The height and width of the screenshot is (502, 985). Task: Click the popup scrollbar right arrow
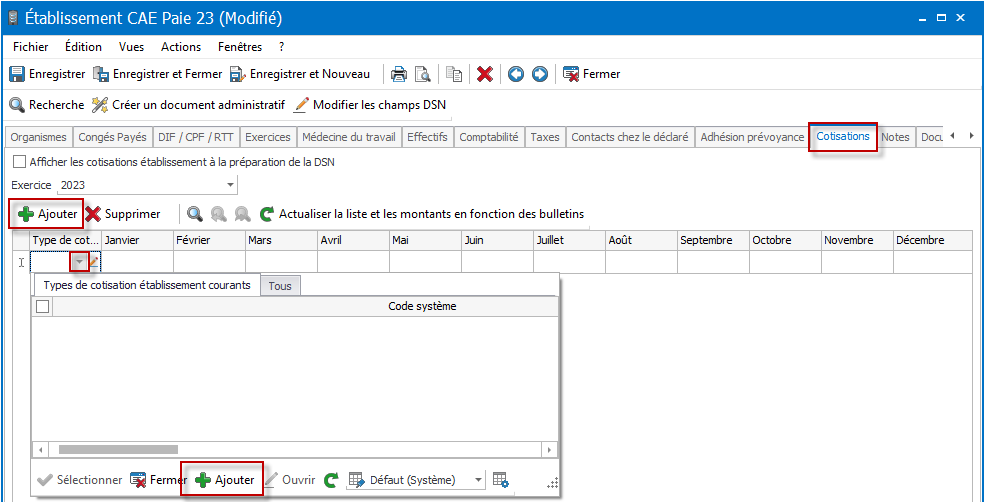pos(550,450)
